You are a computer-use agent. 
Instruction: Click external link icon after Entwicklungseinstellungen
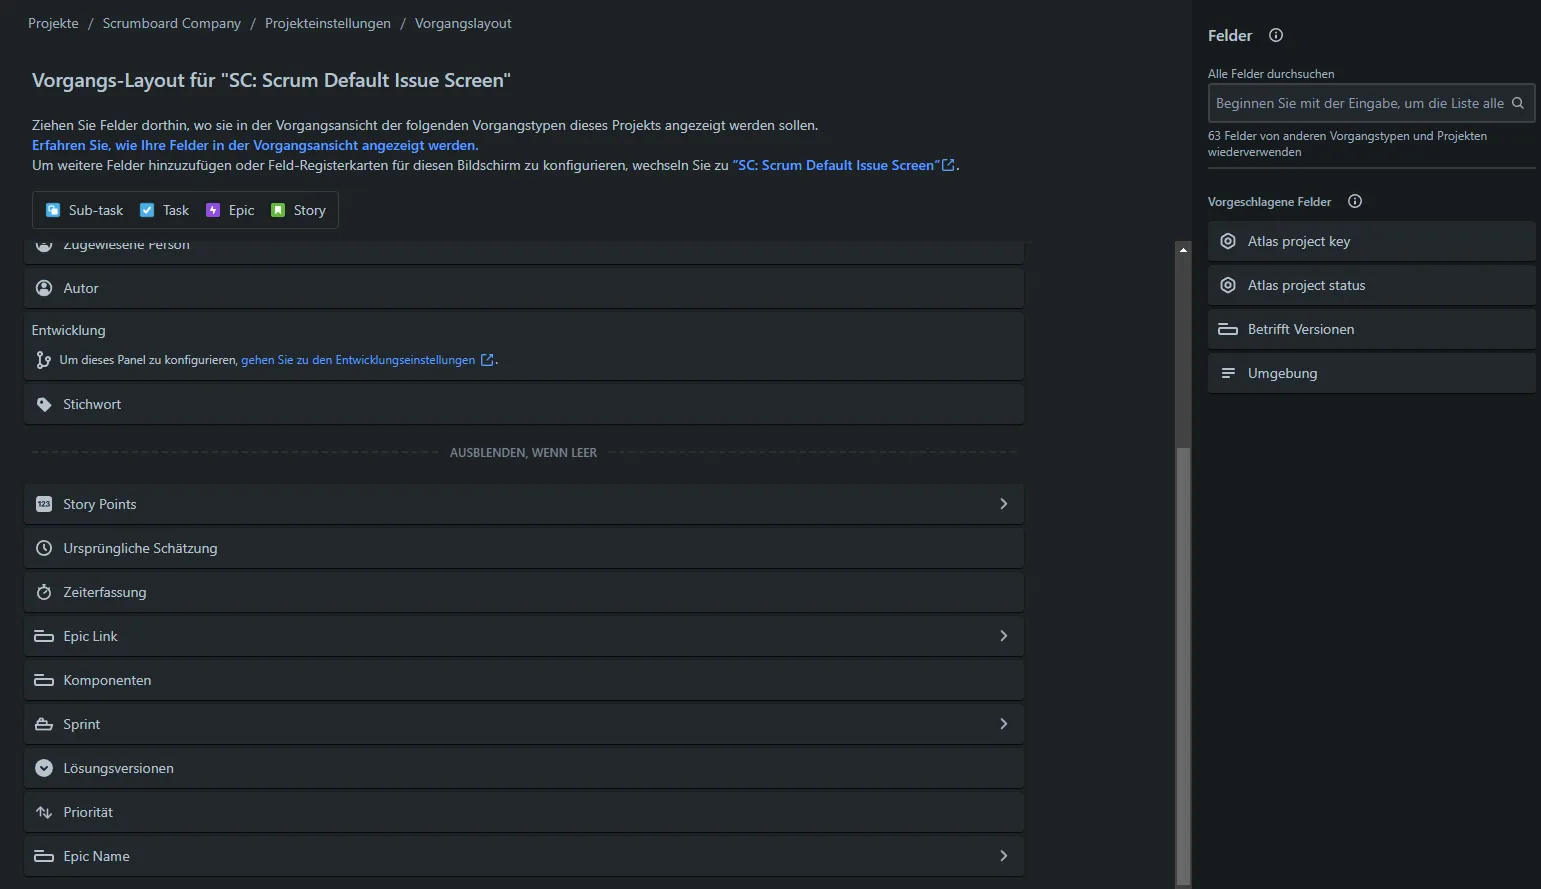click(x=487, y=360)
